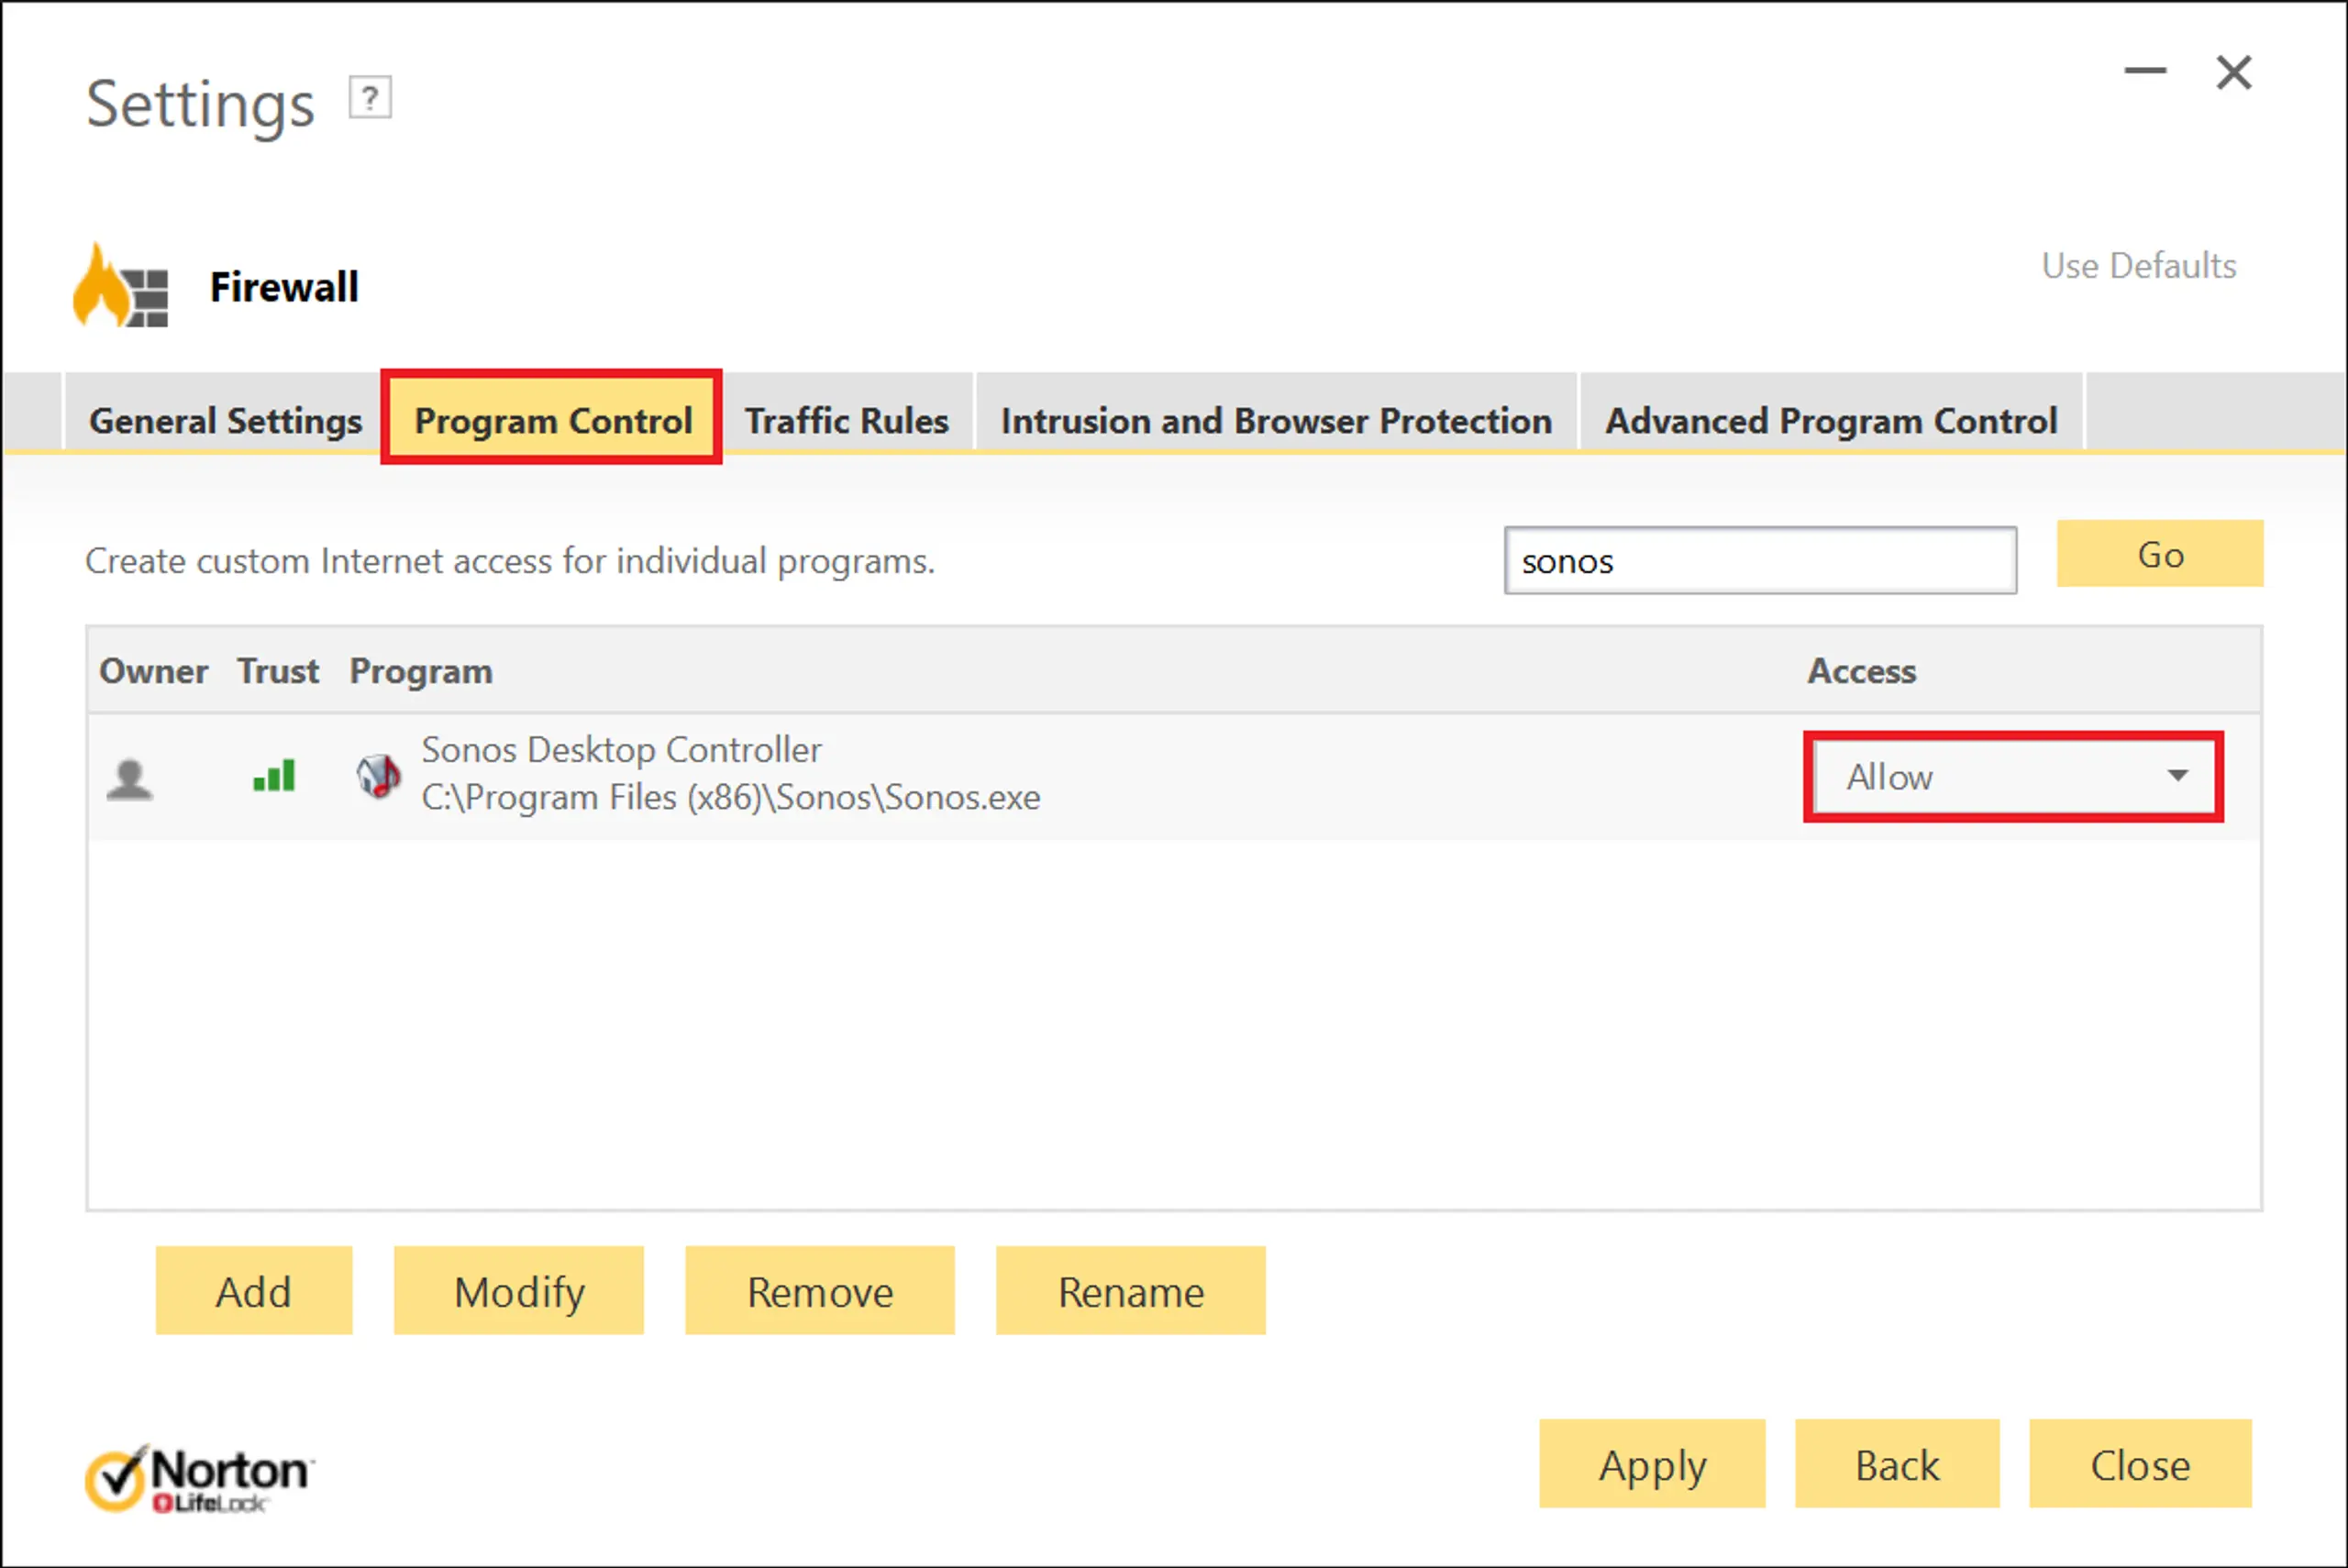Apply the firewall settings

pyautogui.click(x=1652, y=1464)
